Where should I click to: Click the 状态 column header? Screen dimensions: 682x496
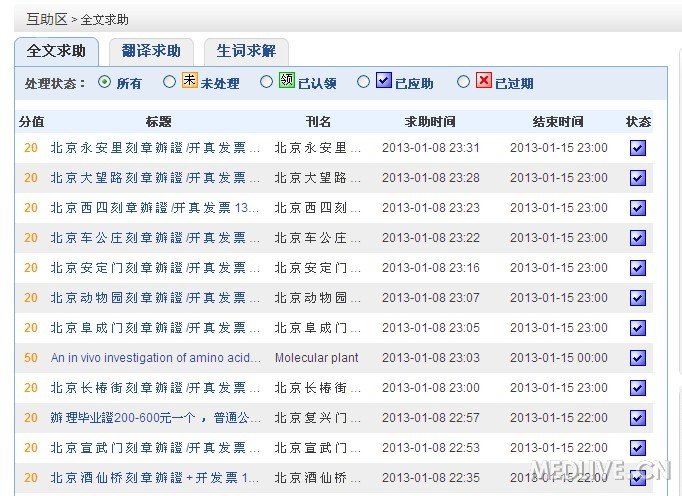(638, 122)
